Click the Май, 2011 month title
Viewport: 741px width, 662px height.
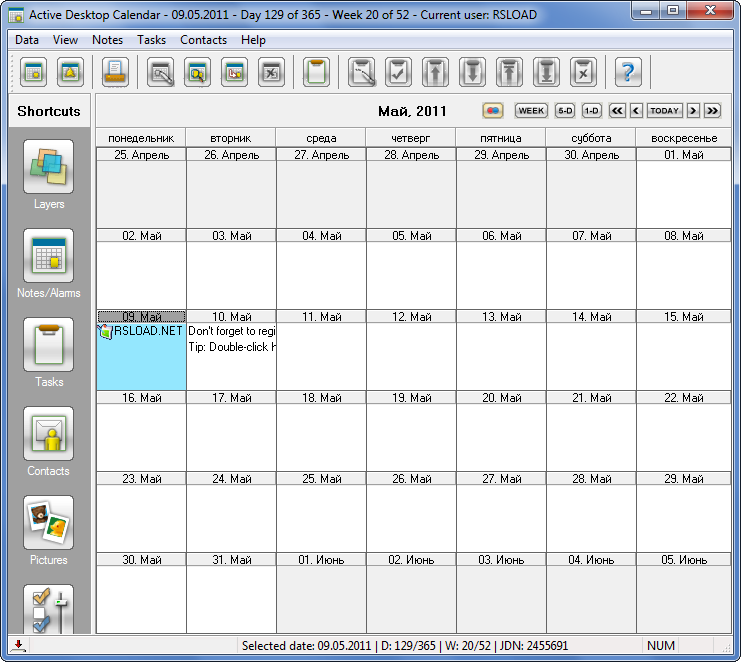point(412,111)
